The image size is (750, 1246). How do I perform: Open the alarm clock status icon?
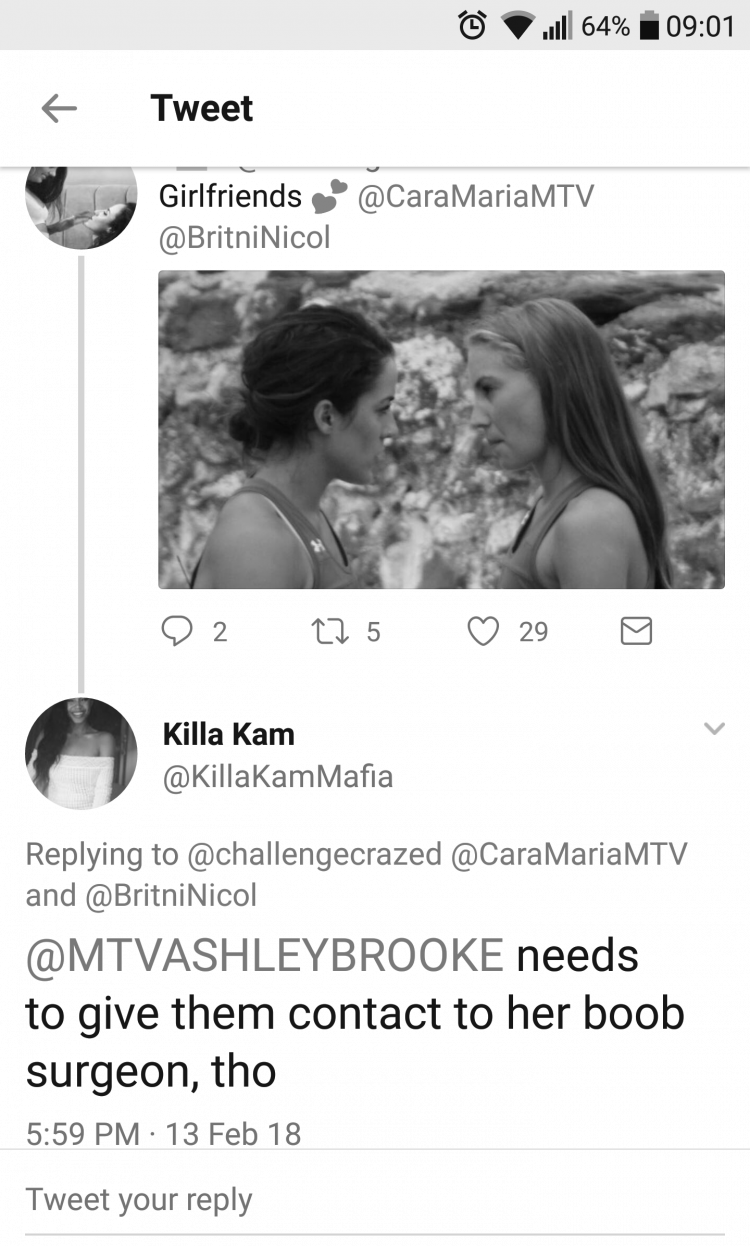point(473,25)
